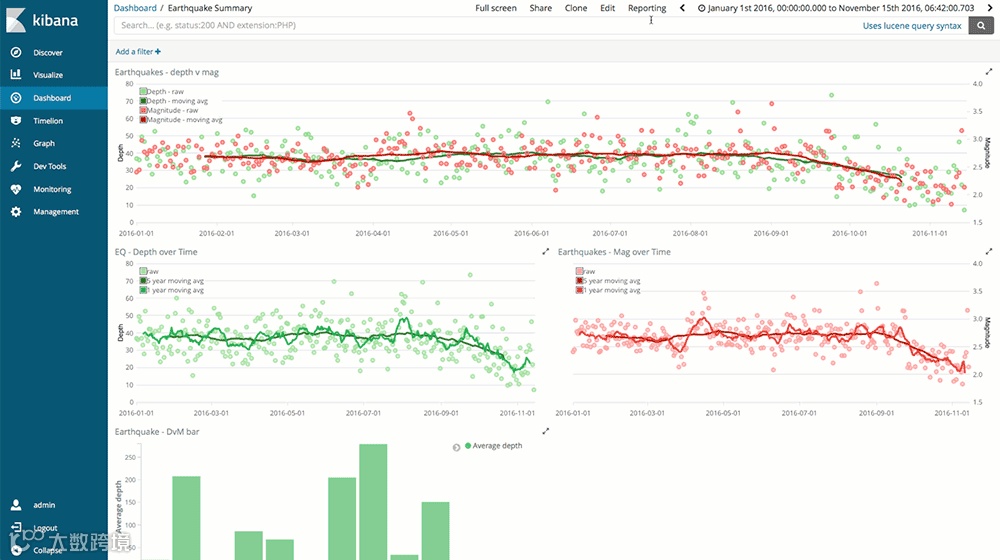Expand the EQ - Depth over Time panel
The height and width of the screenshot is (560, 1000).
pyautogui.click(x=545, y=252)
